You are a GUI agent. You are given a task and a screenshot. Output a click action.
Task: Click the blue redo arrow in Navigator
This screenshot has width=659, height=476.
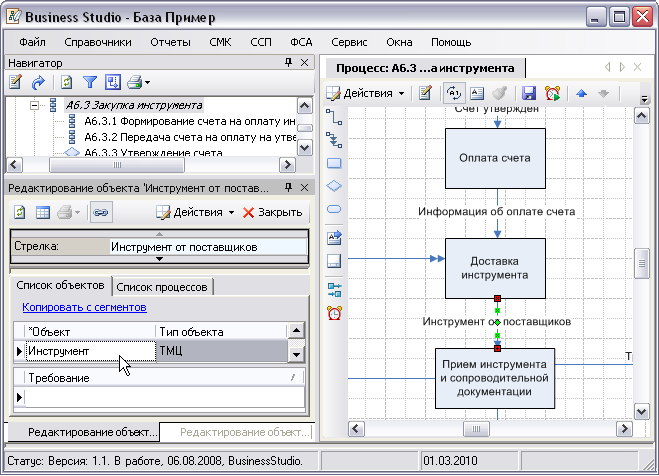click(x=38, y=82)
